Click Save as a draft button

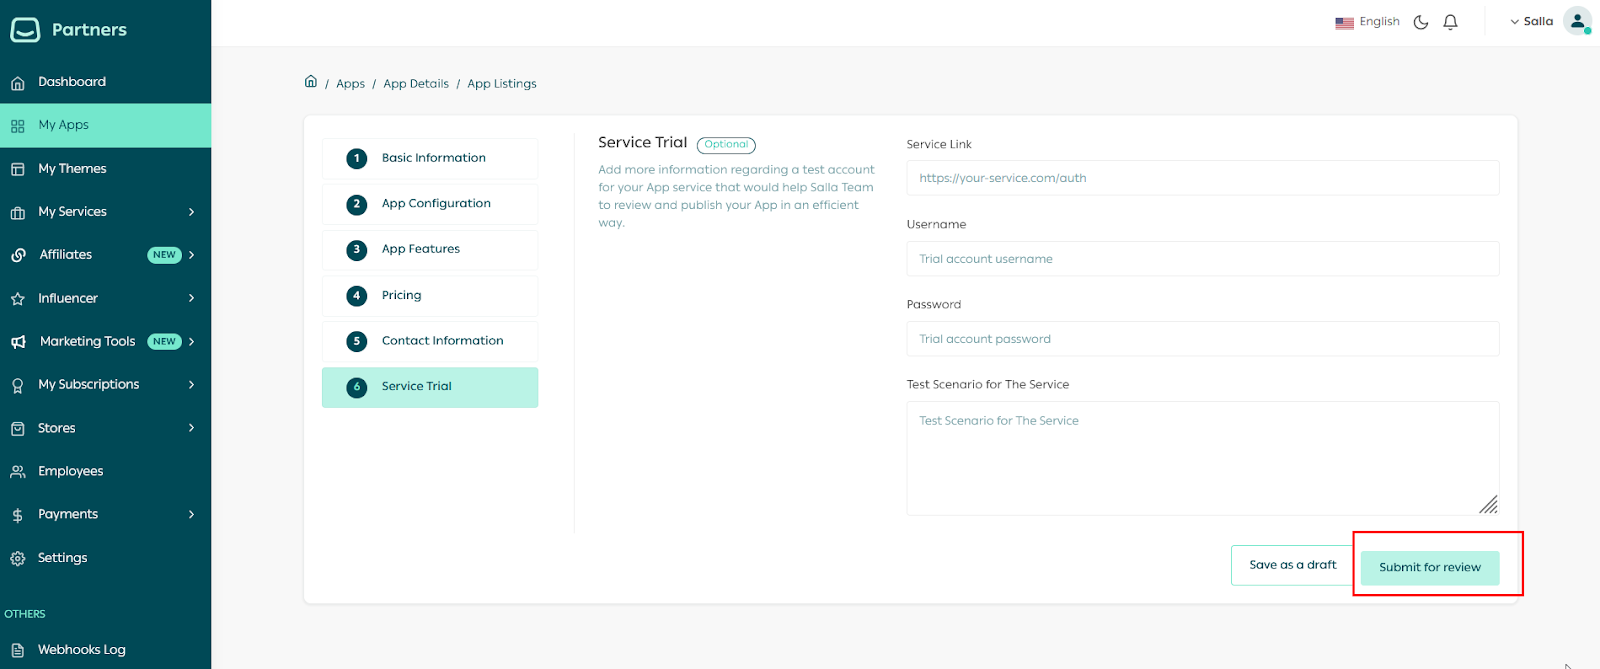coord(1292,565)
